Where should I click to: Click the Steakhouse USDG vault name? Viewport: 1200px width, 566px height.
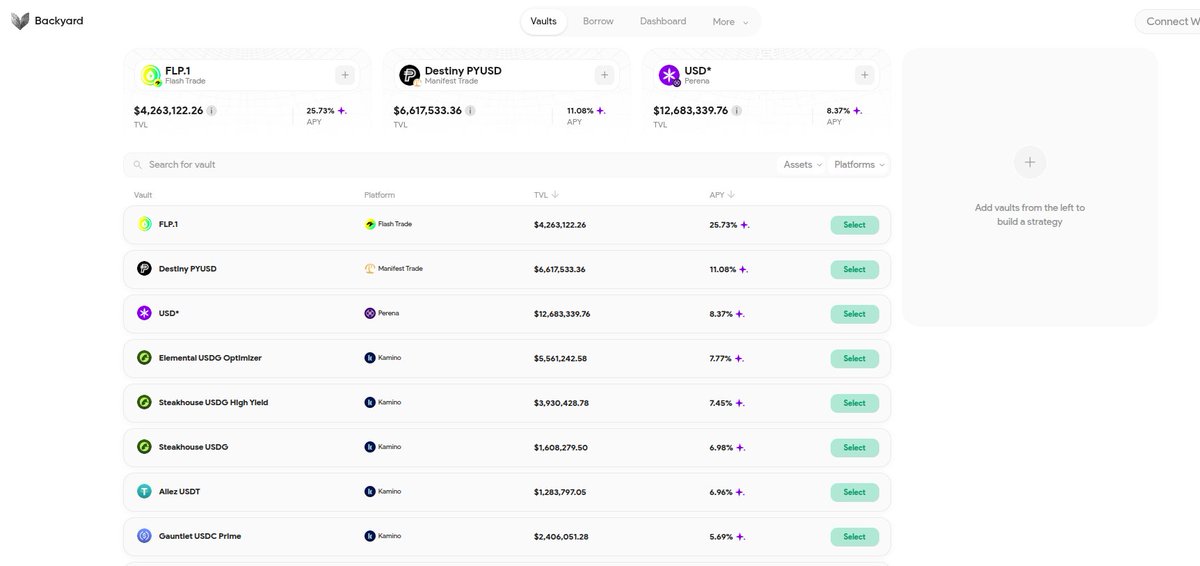[x=193, y=447]
